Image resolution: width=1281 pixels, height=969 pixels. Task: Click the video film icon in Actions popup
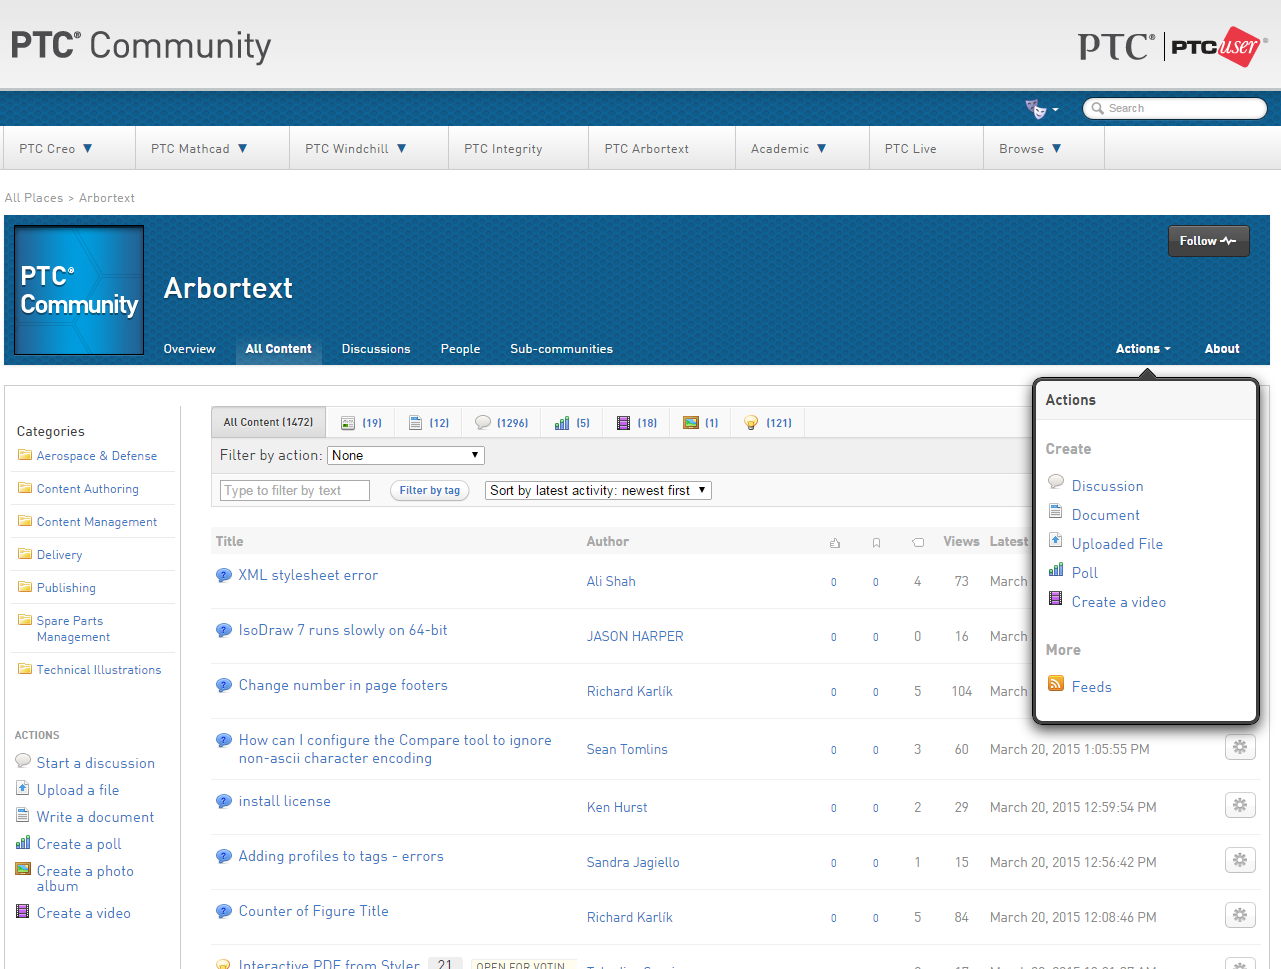pyautogui.click(x=1055, y=598)
